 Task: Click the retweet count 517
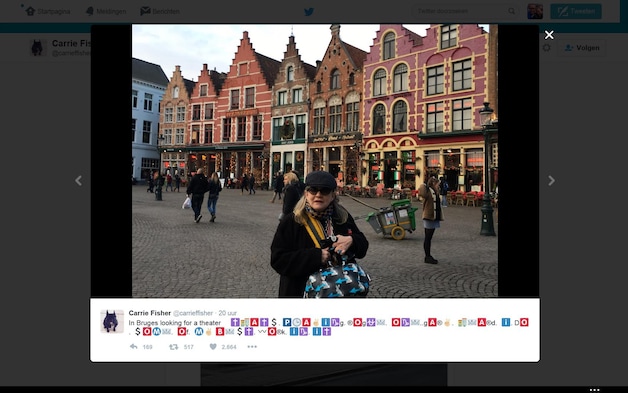[x=189, y=347]
